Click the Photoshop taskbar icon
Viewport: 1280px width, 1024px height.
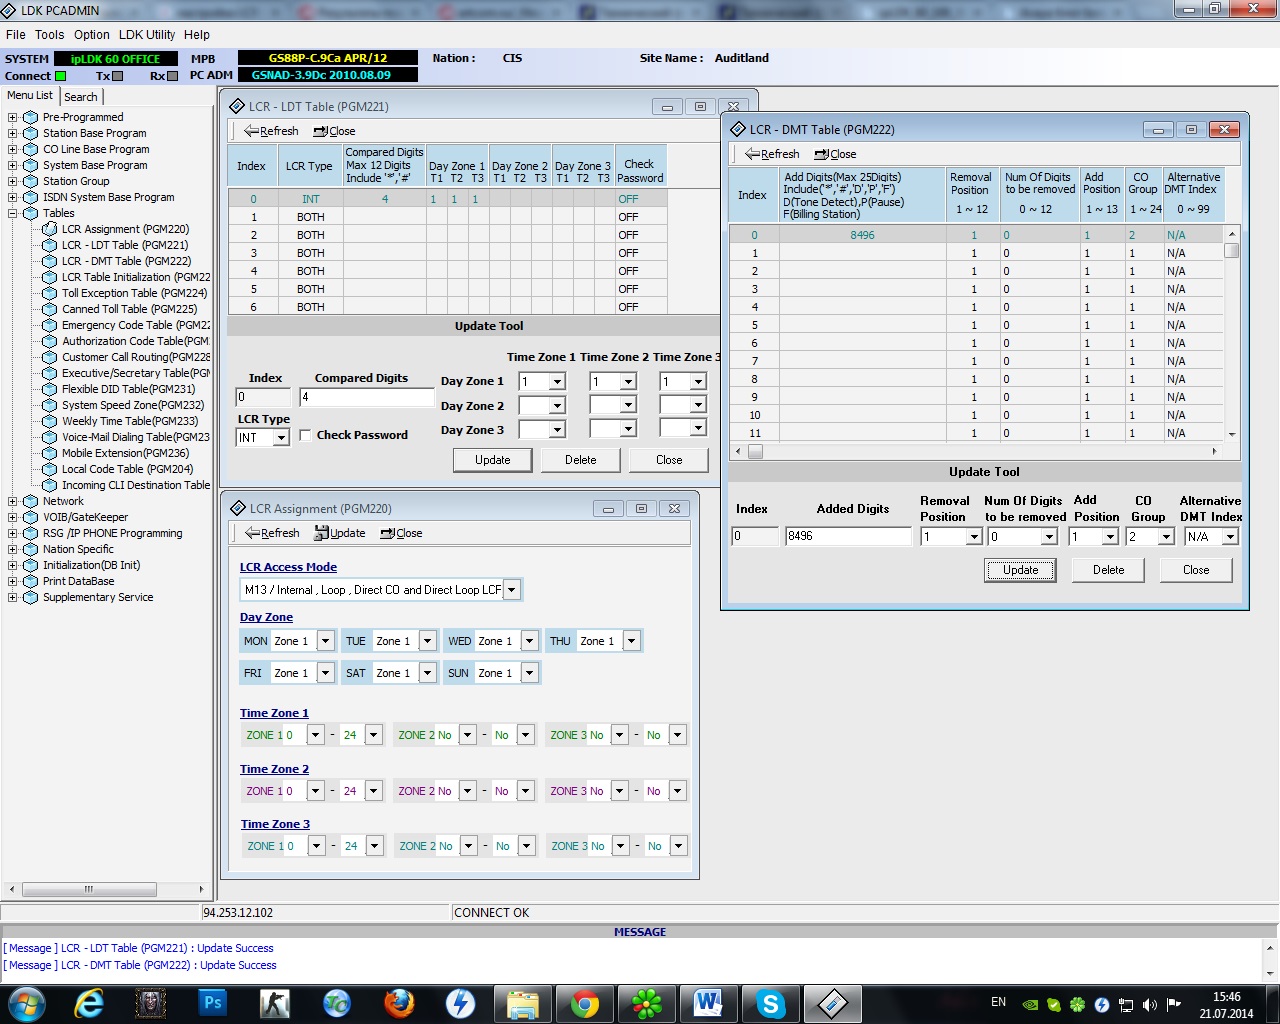[212, 1003]
